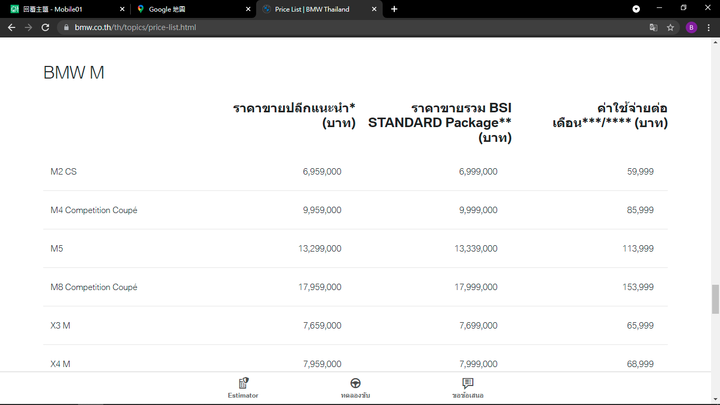The height and width of the screenshot is (405, 720).
Task: Click the M8 monthly cost 153,999
Action: 638,287
